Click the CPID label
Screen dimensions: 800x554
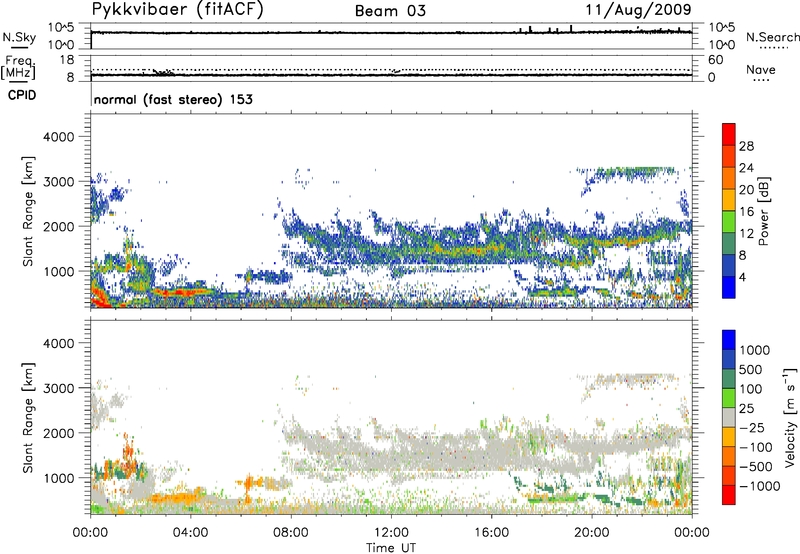(22, 95)
